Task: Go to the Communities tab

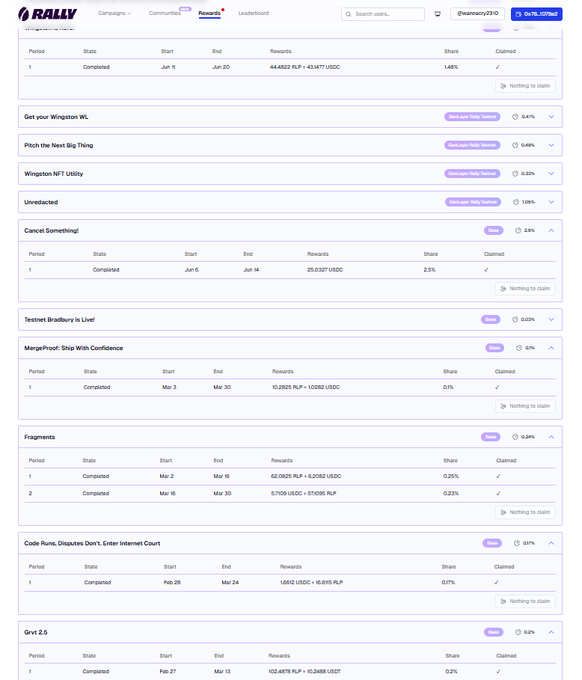Action: pos(165,13)
